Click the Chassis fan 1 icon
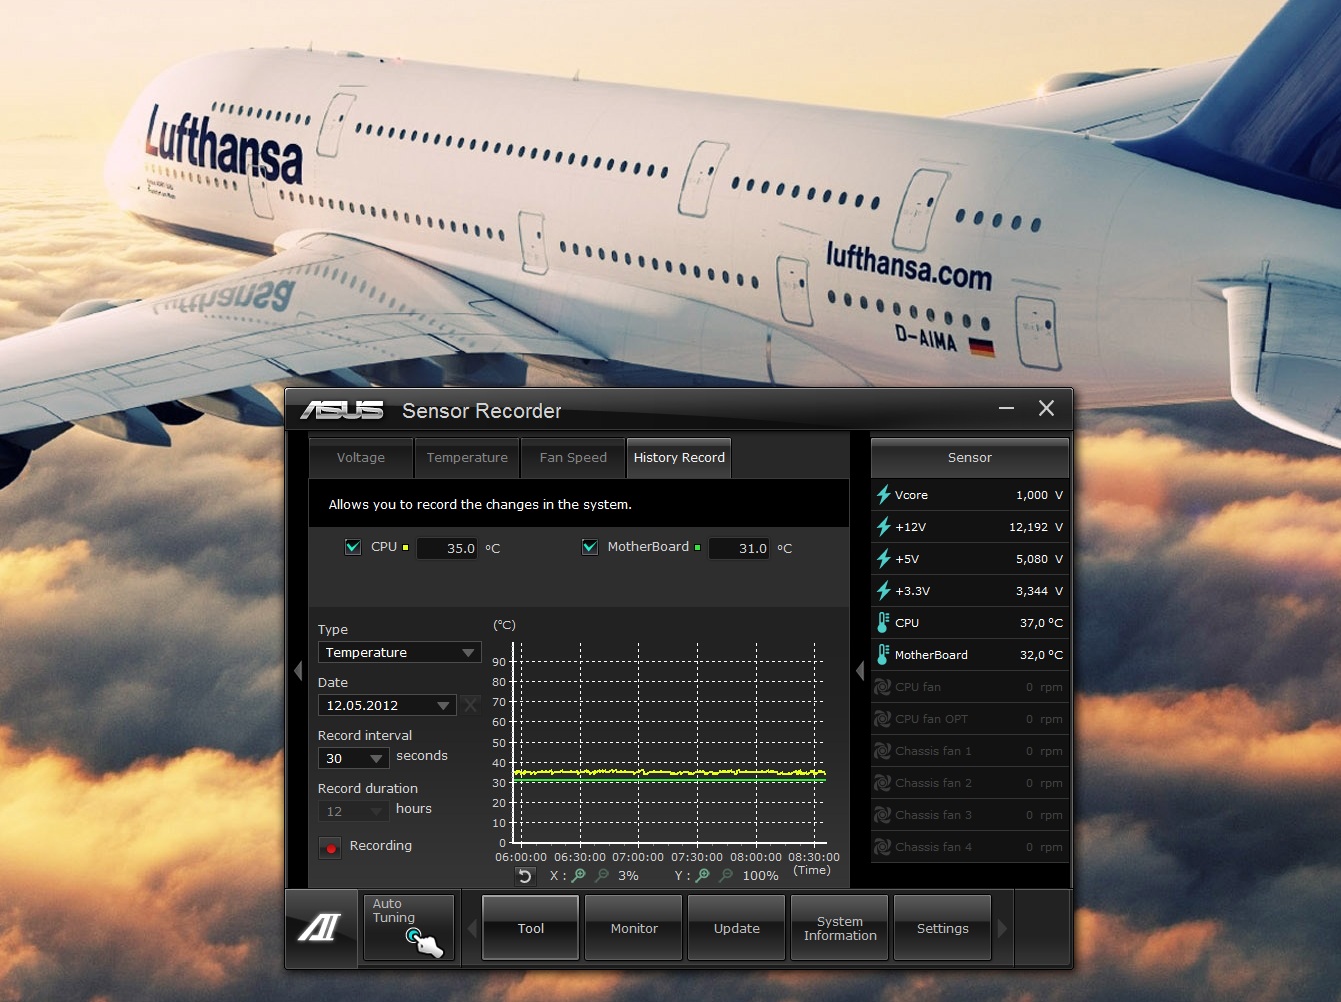 coord(883,751)
